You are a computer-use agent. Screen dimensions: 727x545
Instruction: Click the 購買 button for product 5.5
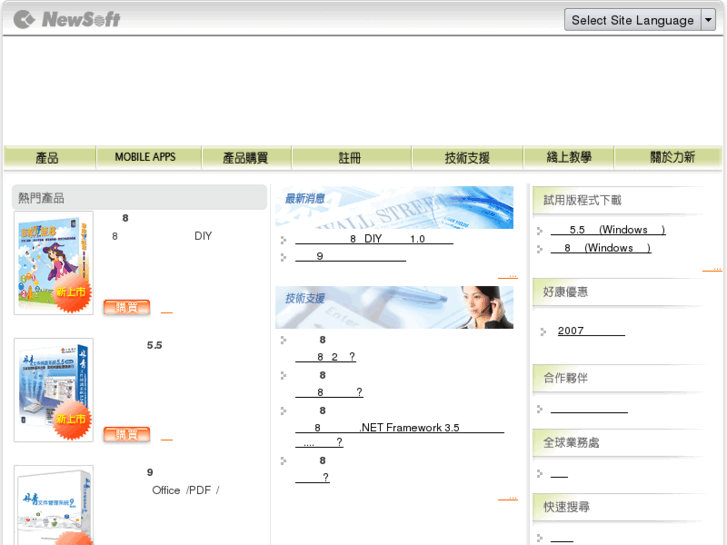127,435
